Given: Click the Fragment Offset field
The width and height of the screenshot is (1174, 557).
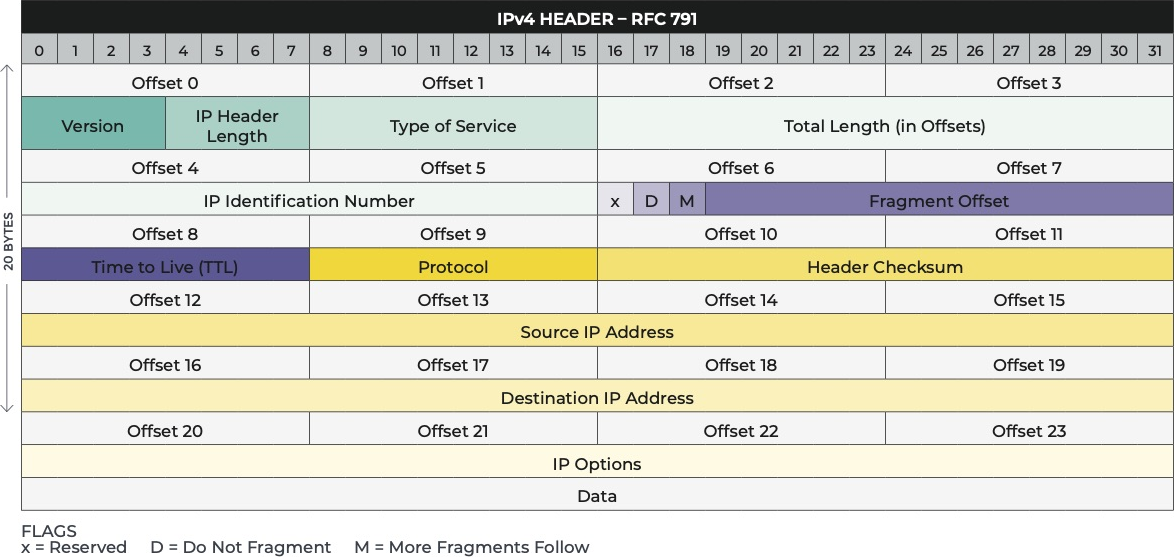Looking at the screenshot, I should pos(938,201).
